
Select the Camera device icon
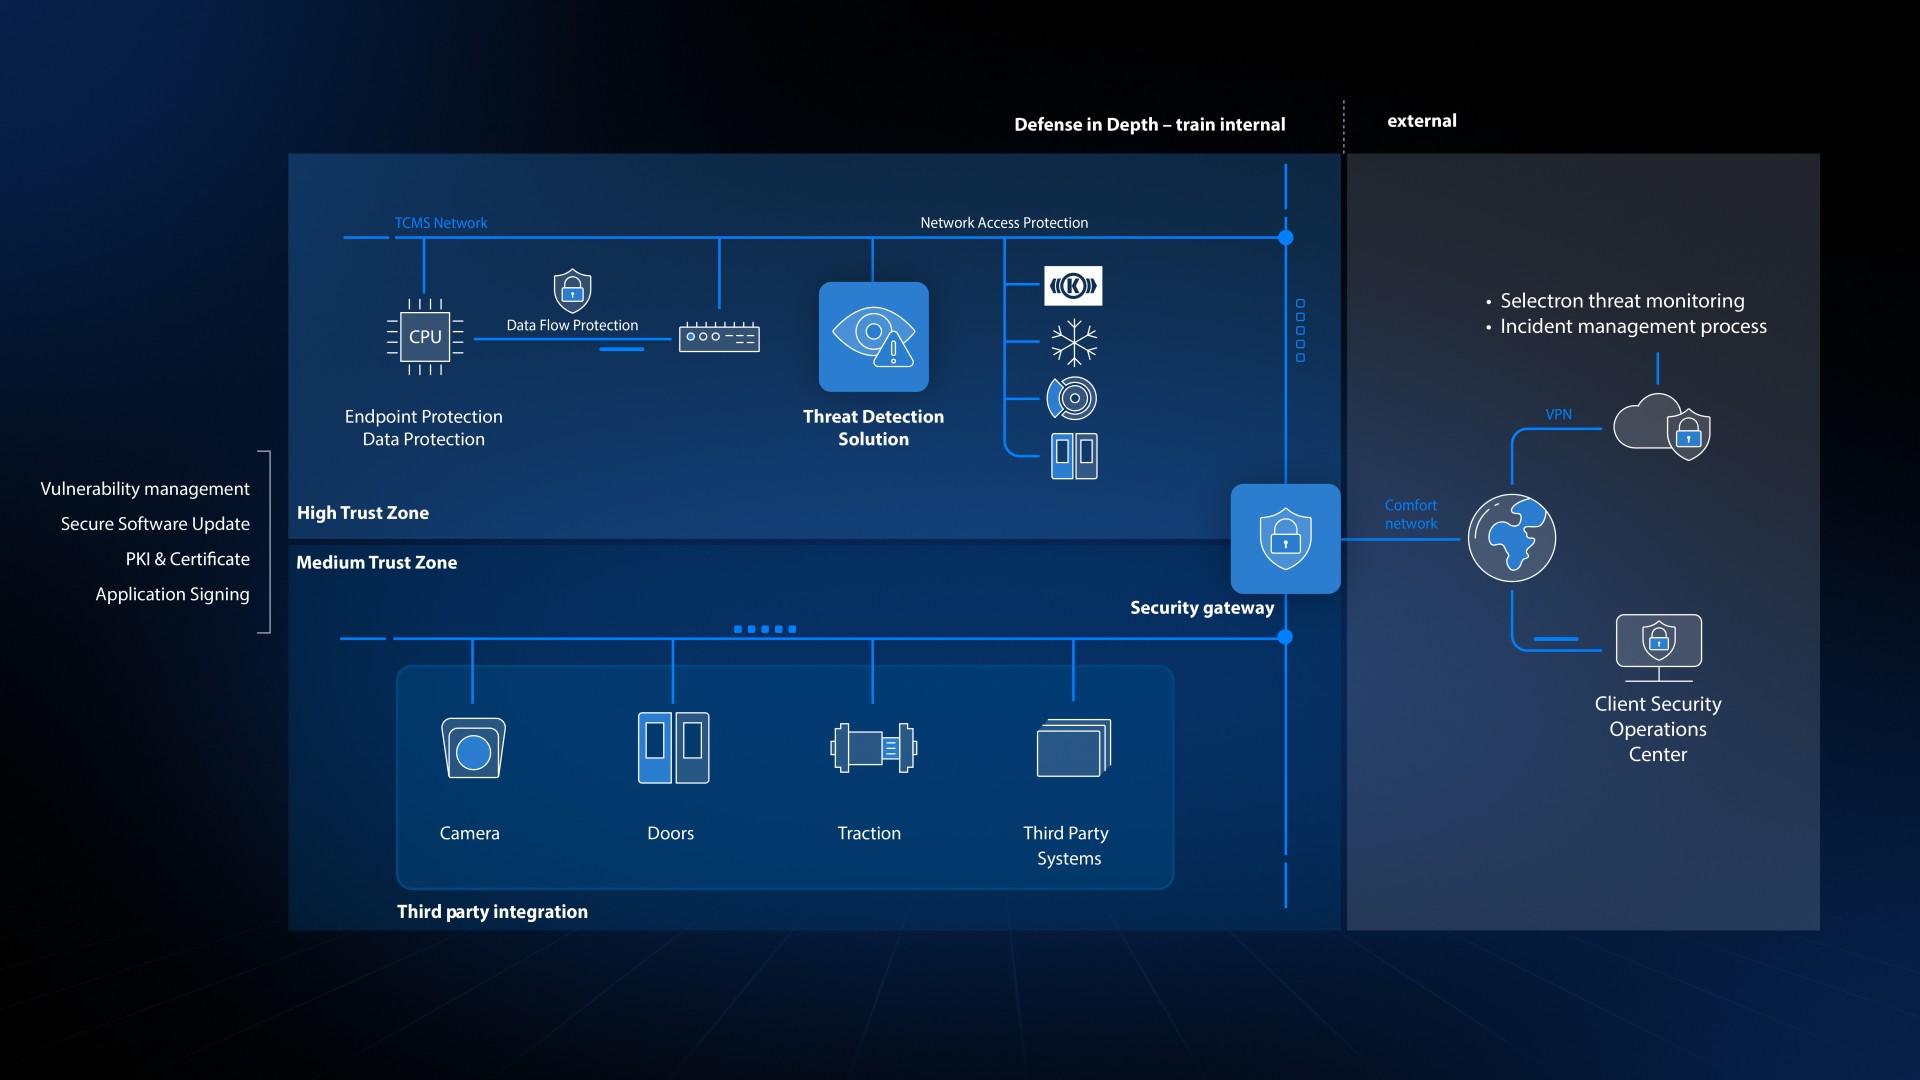coord(473,748)
